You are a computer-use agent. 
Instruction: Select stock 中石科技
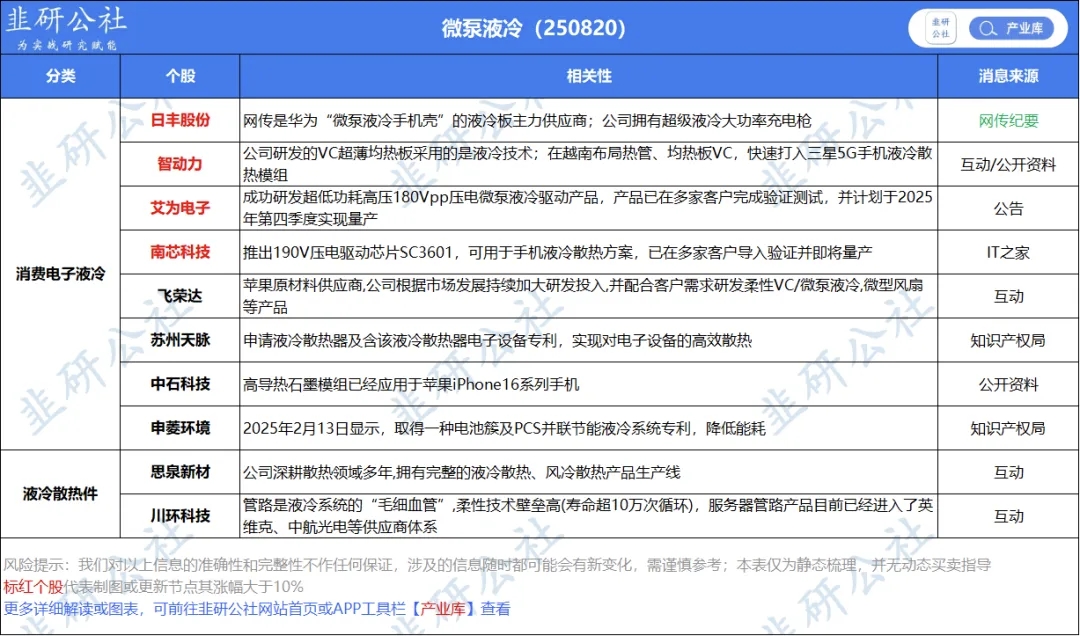pos(180,384)
